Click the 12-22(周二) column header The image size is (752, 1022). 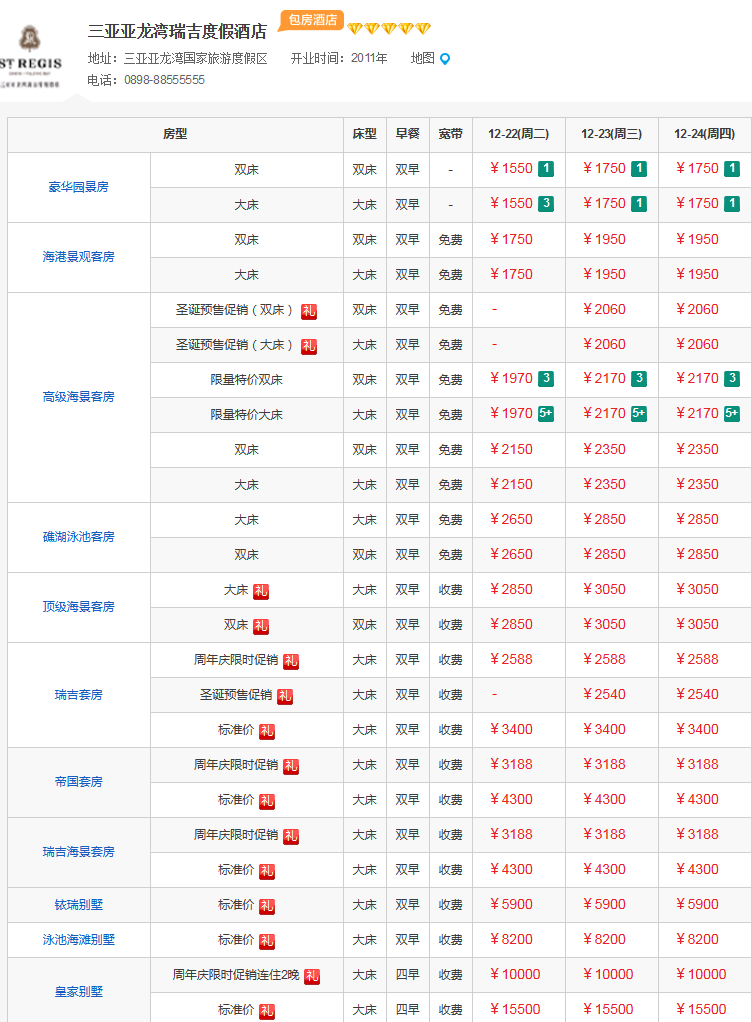pyautogui.click(x=519, y=134)
